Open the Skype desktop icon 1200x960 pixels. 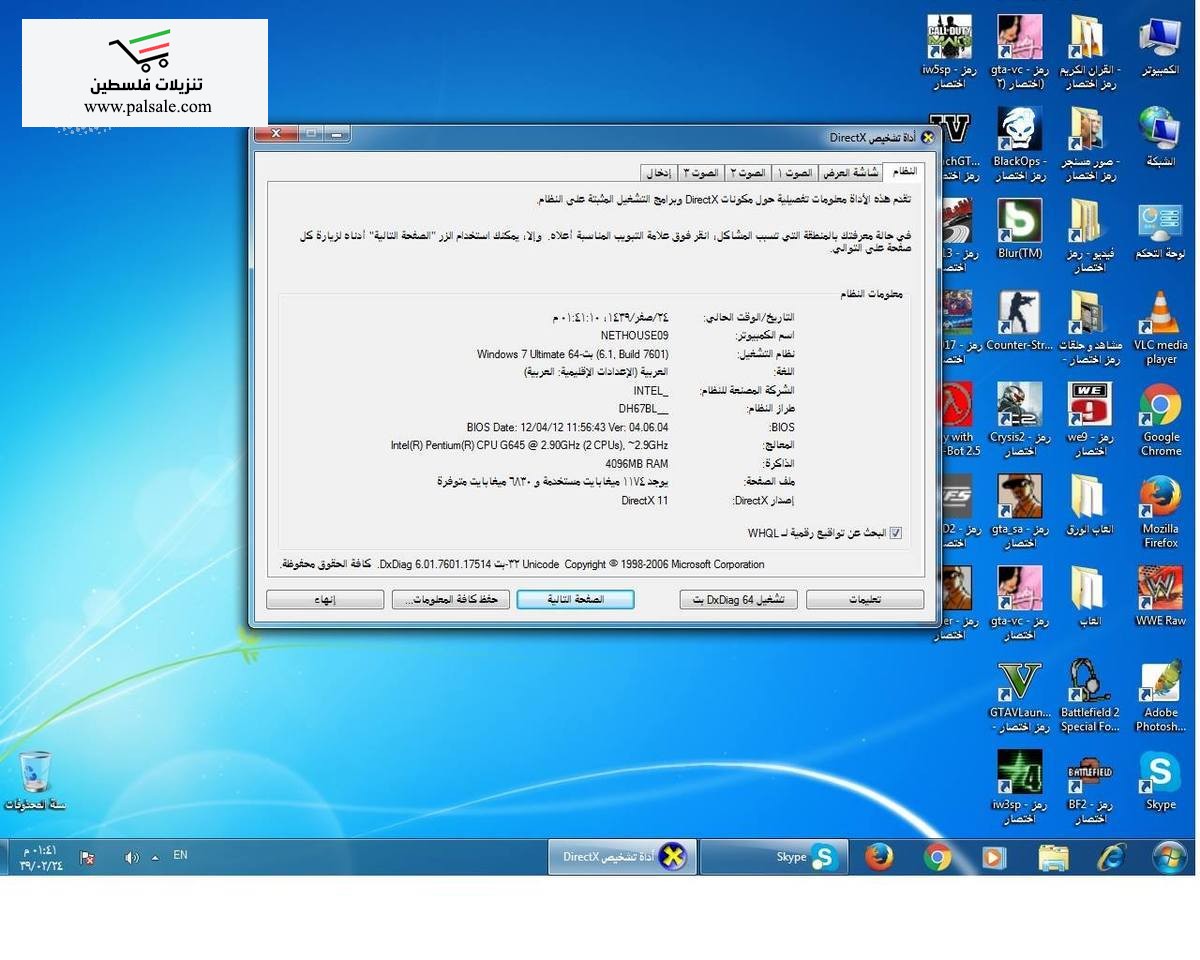coord(1160,775)
